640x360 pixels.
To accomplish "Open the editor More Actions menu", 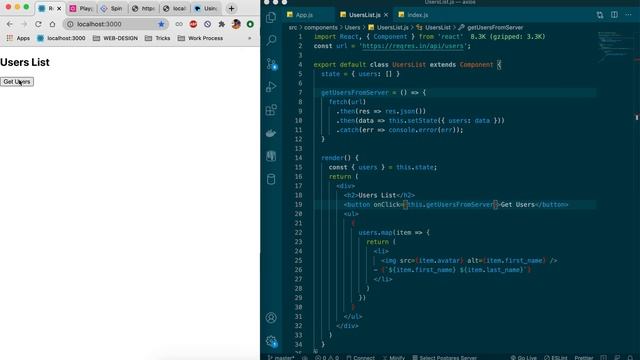I will (629, 15).
